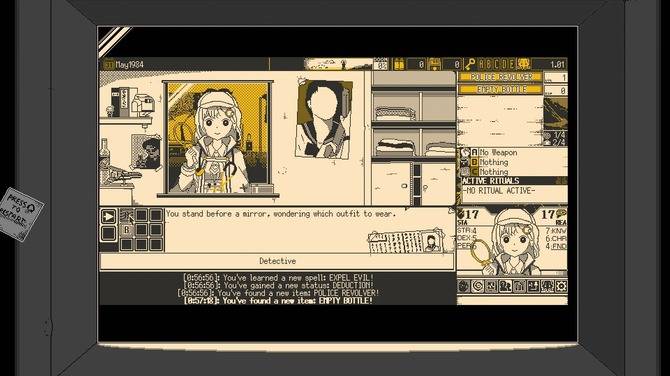
Task: Select the POLICE REVOLVER inventory item
Action: (500, 77)
